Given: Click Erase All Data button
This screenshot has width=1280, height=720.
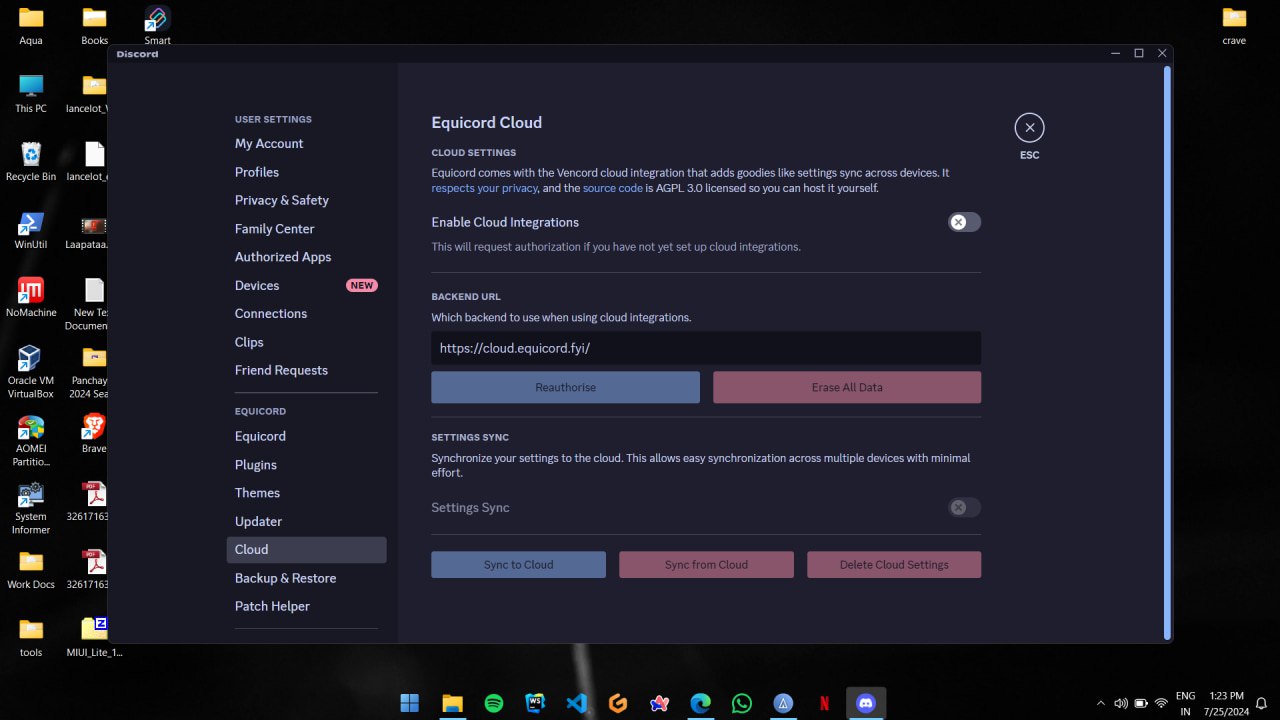Looking at the screenshot, I should tap(847, 387).
